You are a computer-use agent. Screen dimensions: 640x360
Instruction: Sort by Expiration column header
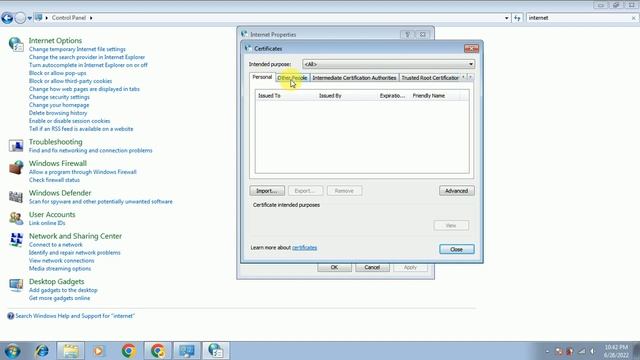point(393,96)
